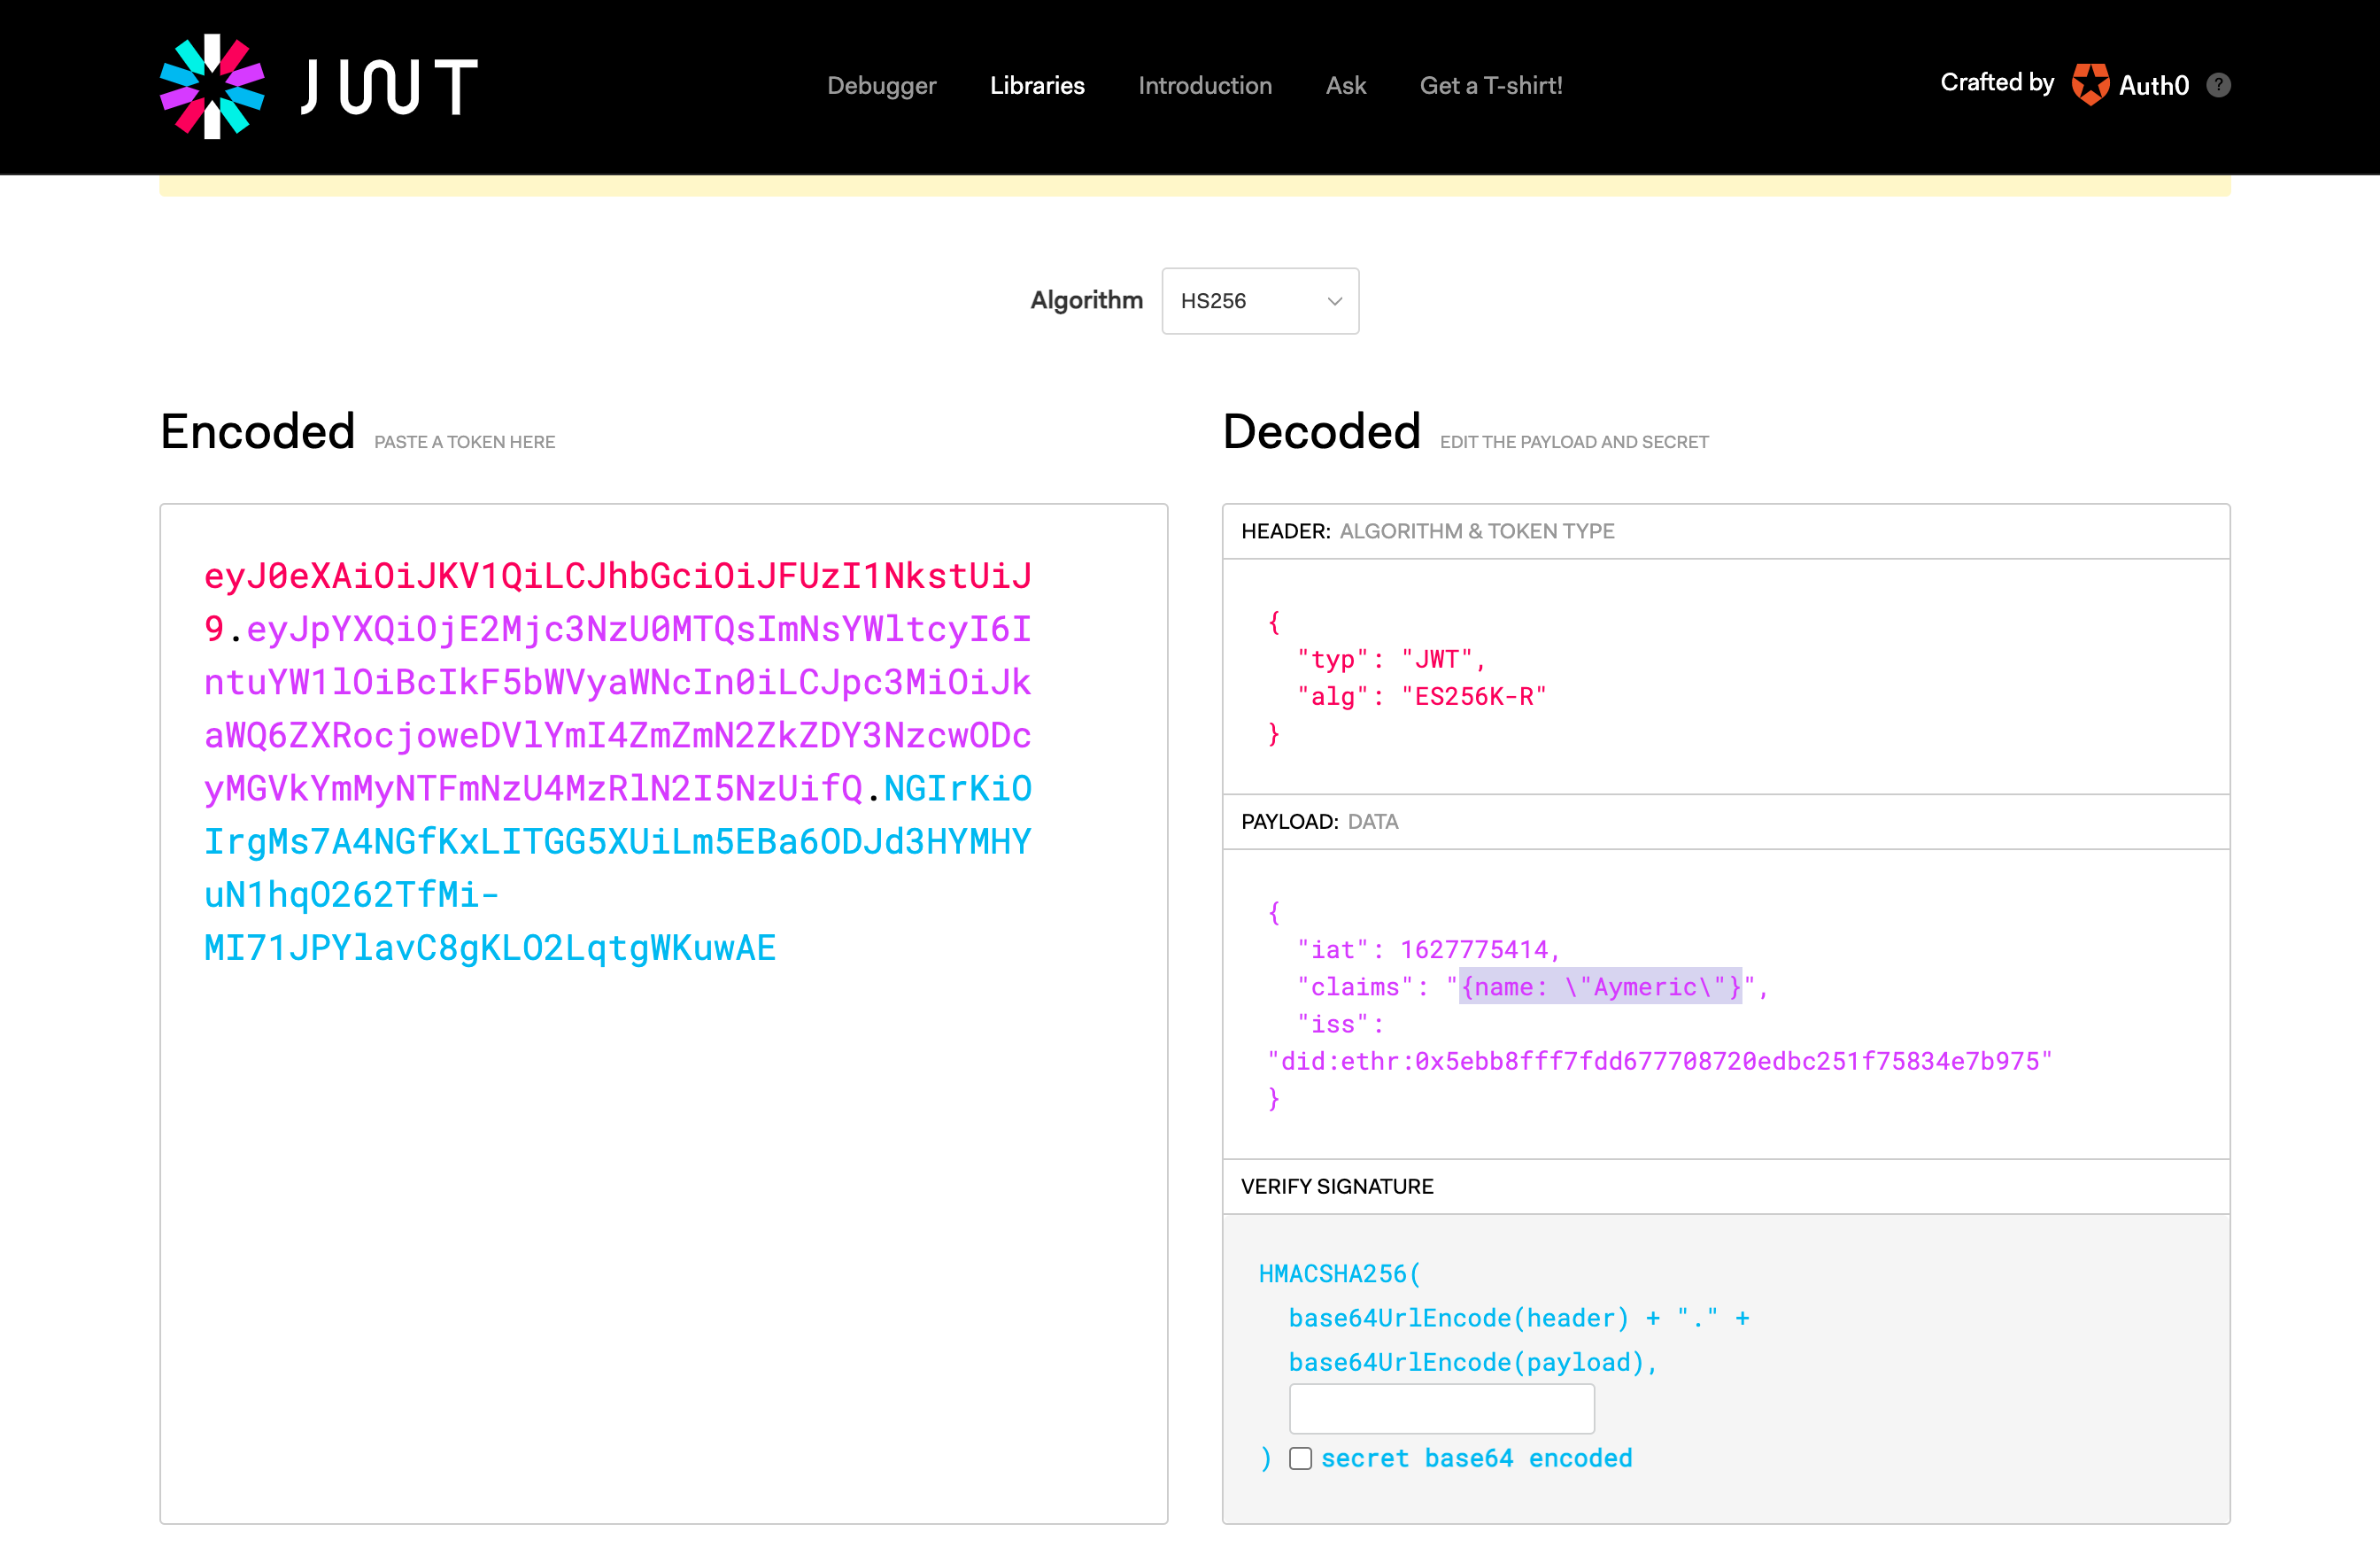
Task: Click the chevron arrow in Algorithm selector
Action: pyautogui.click(x=1334, y=301)
